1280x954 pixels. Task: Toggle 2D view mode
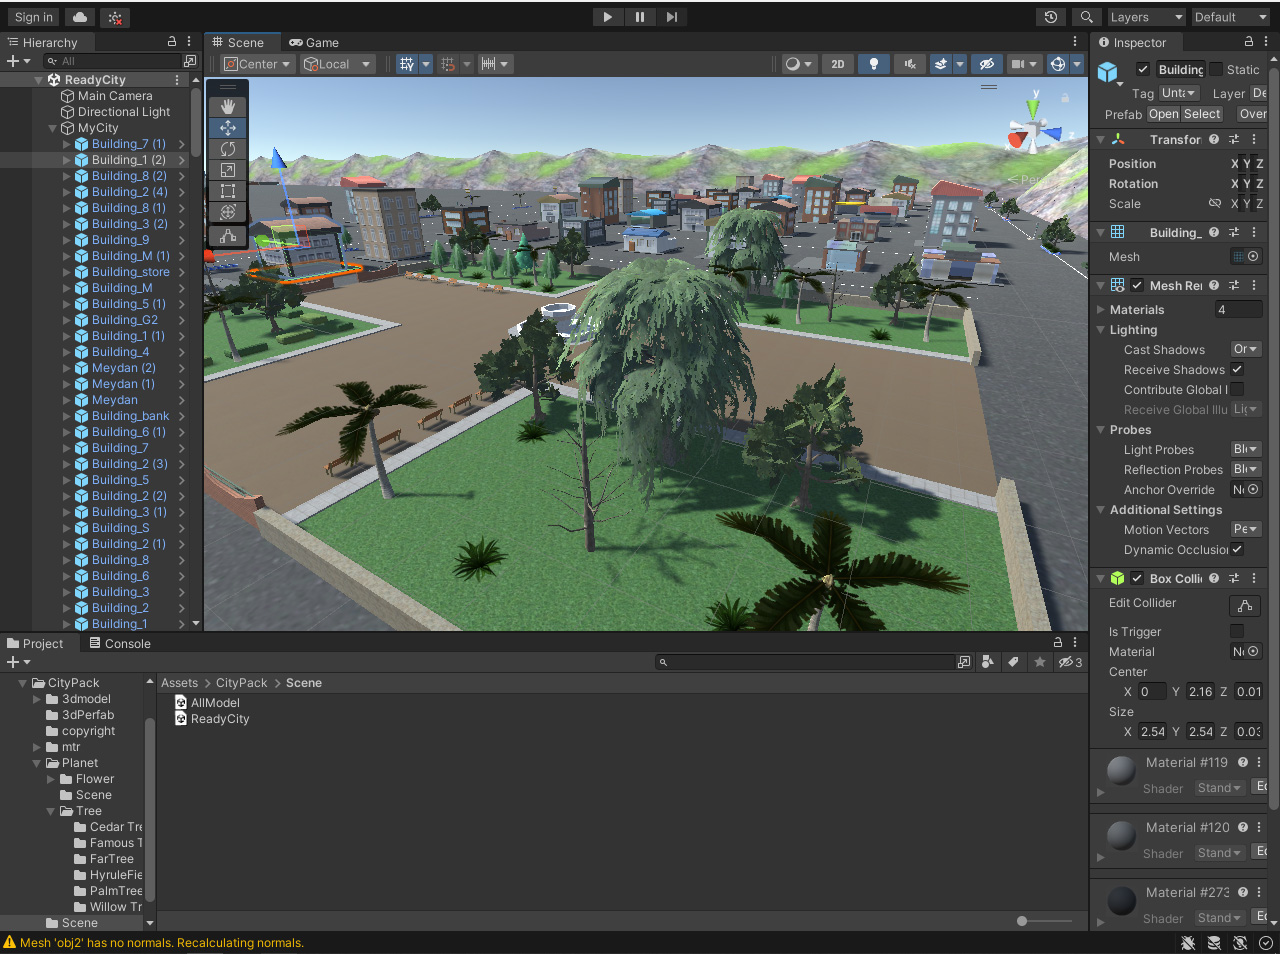pos(838,64)
